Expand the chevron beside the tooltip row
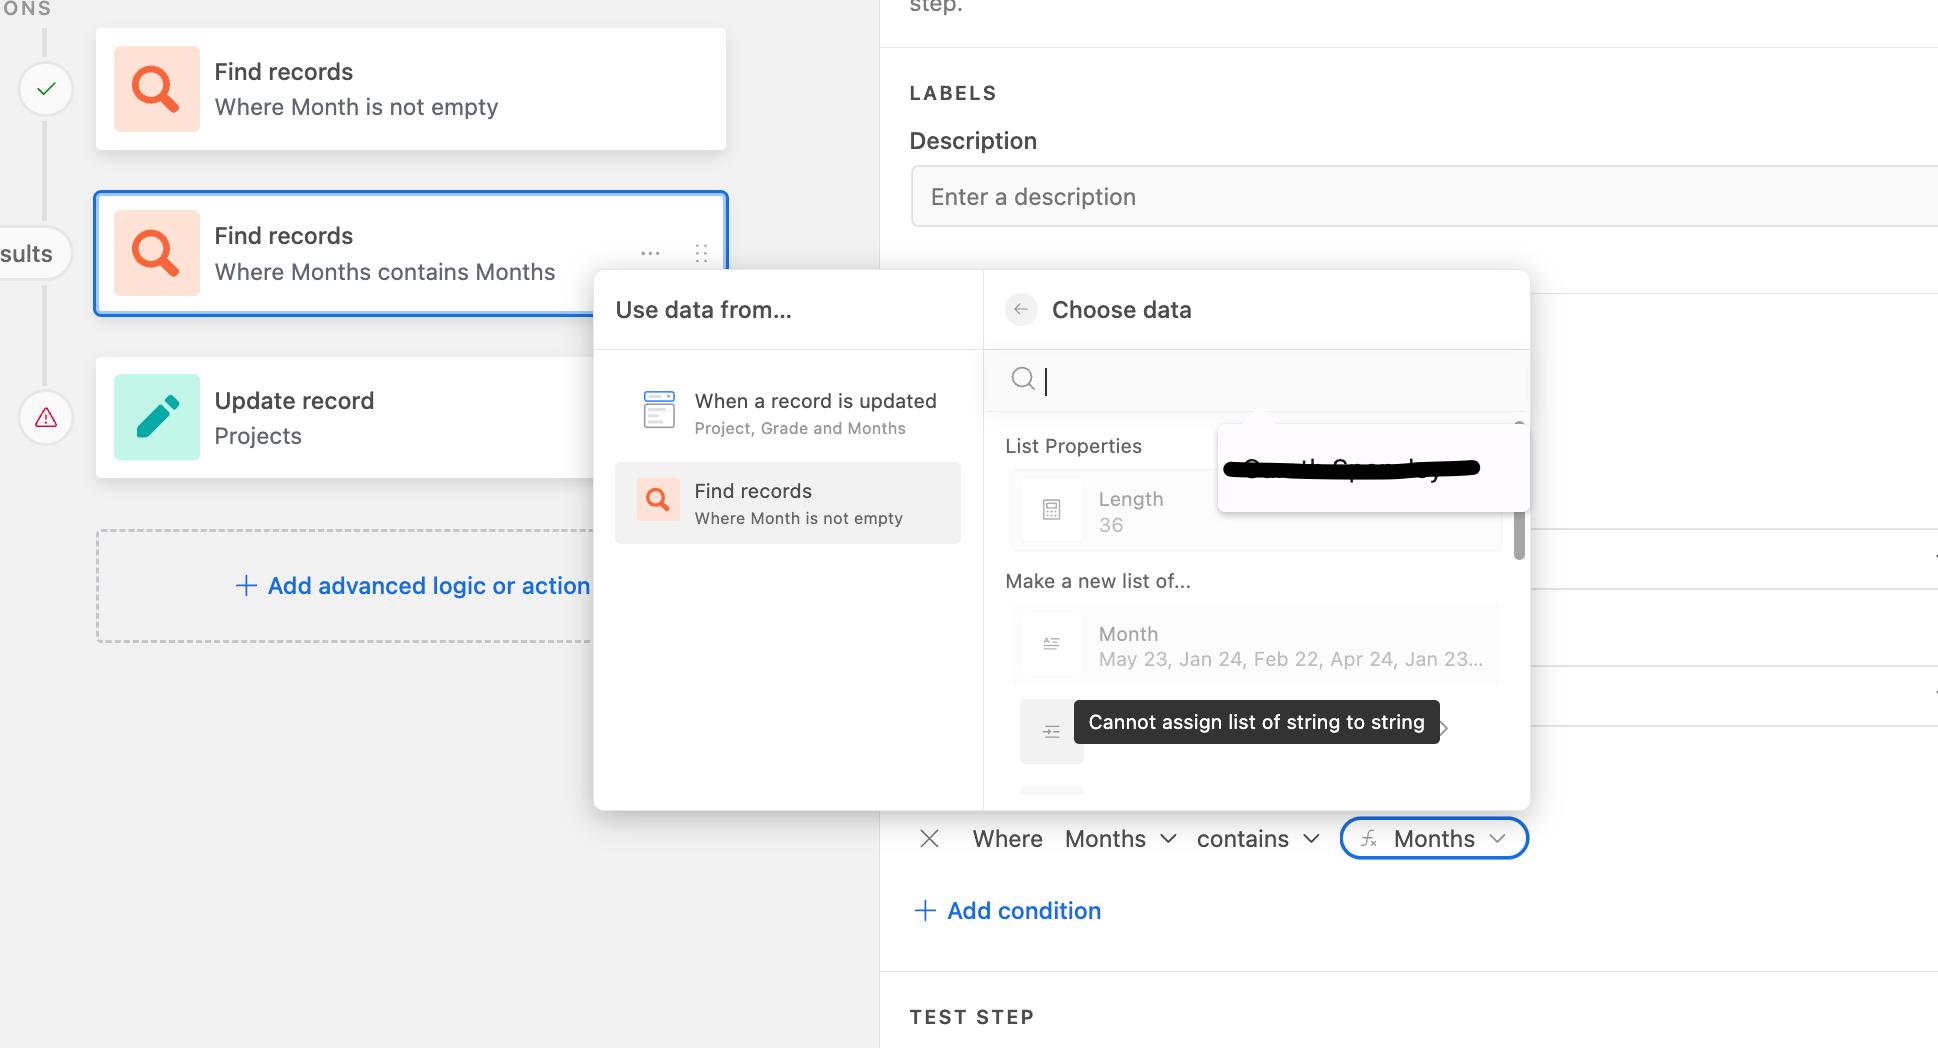This screenshot has width=1938, height=1048. tap(1444, 729)
